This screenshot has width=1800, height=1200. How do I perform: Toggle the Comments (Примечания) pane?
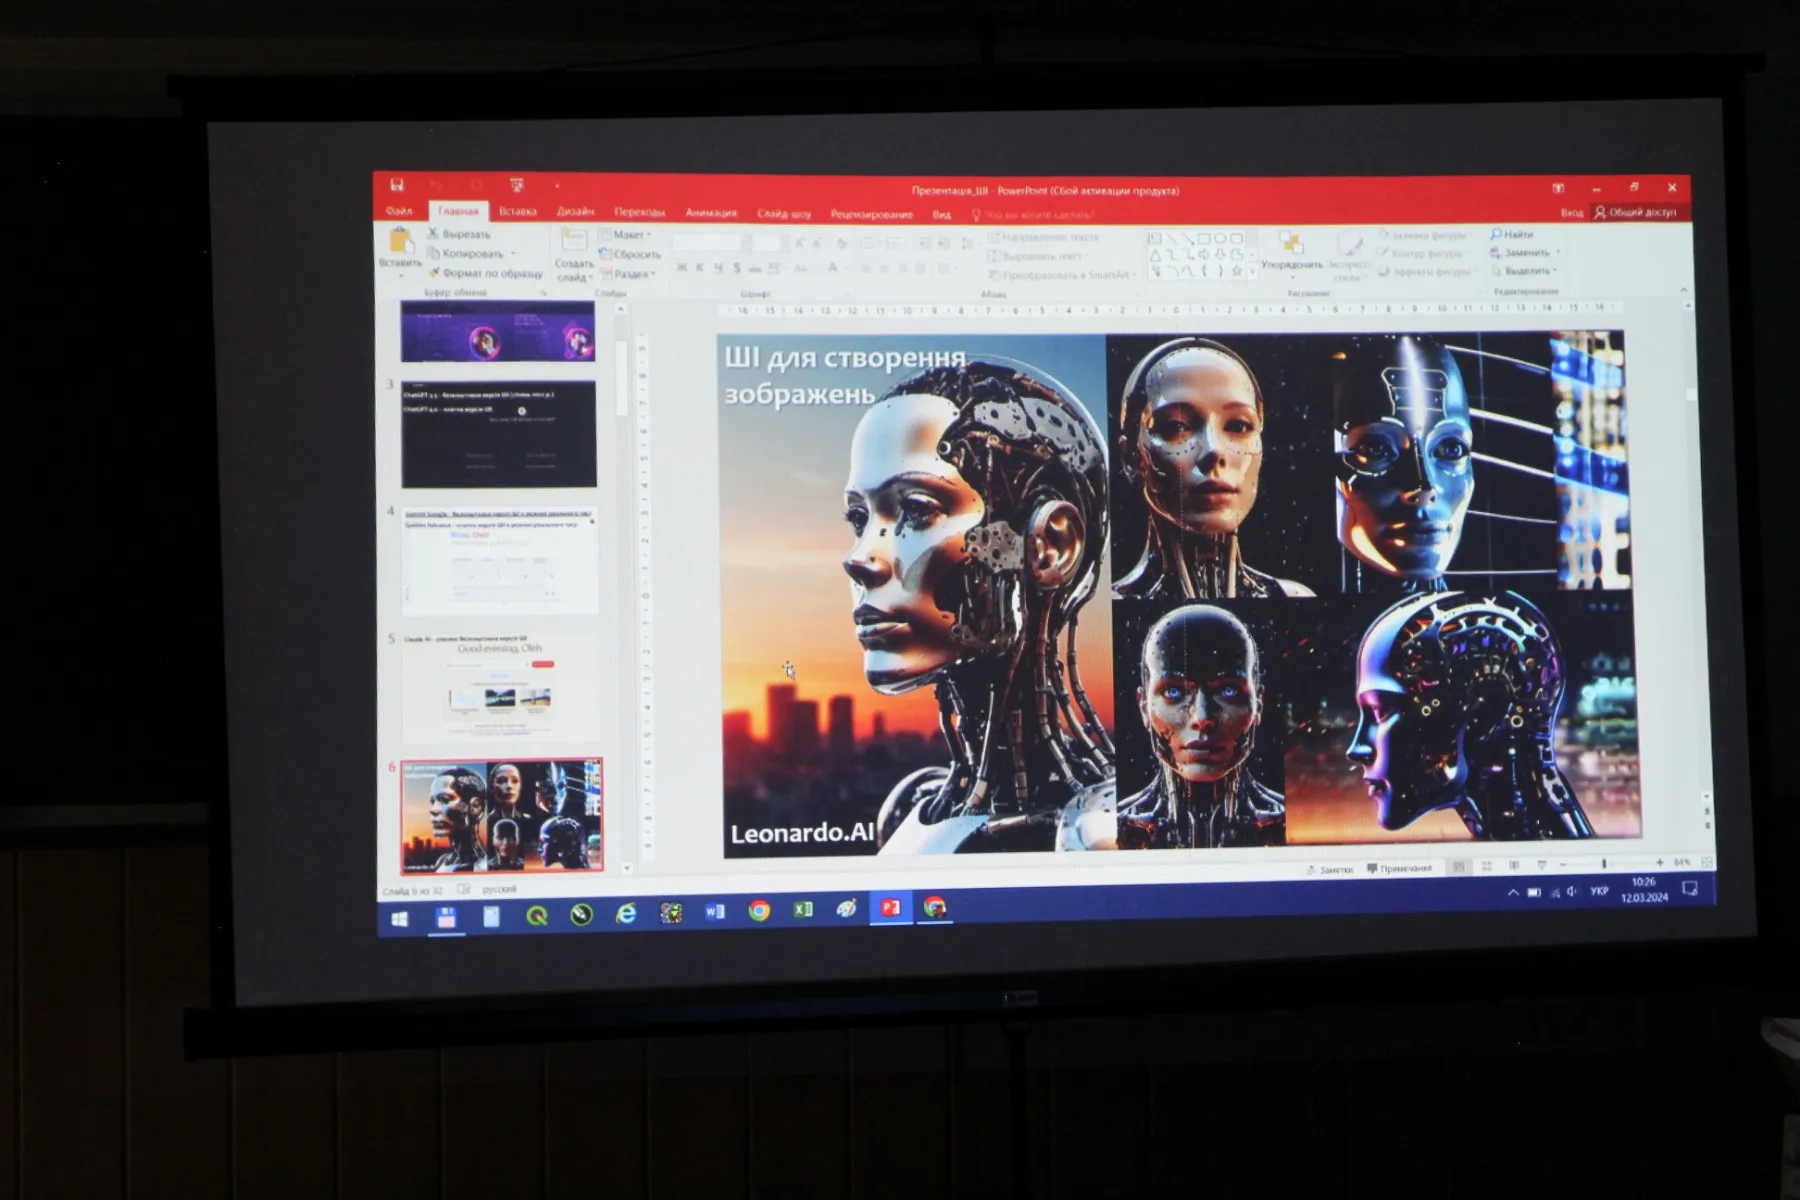tap(1399, 868)
